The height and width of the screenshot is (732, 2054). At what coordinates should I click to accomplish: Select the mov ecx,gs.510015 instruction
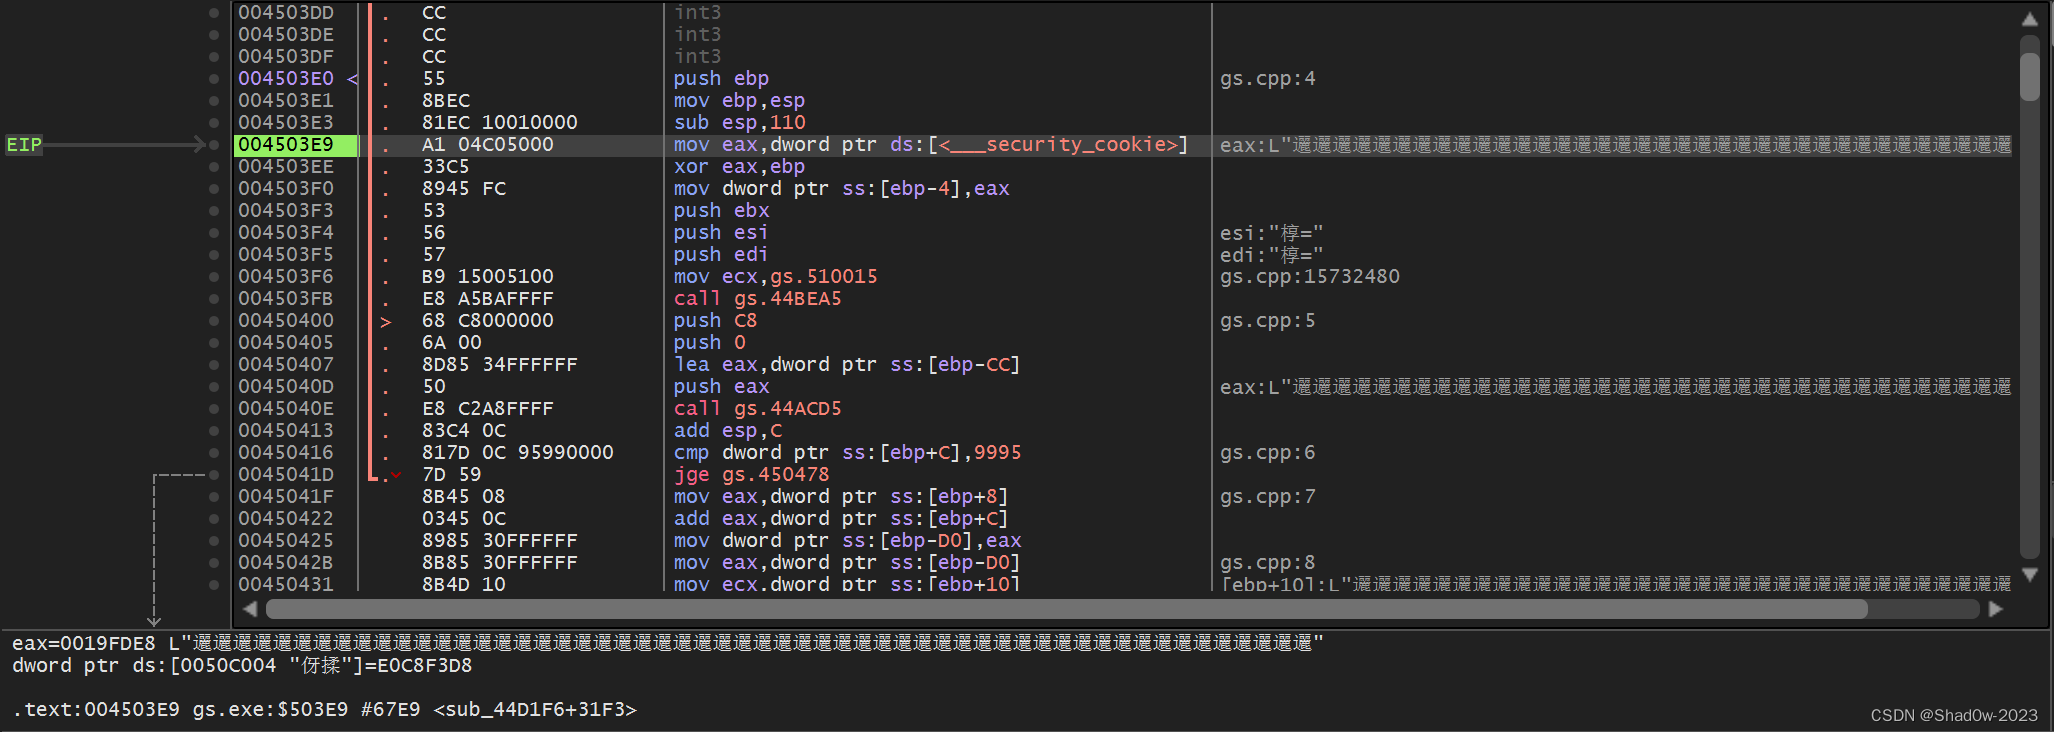(x=775, y=277)
